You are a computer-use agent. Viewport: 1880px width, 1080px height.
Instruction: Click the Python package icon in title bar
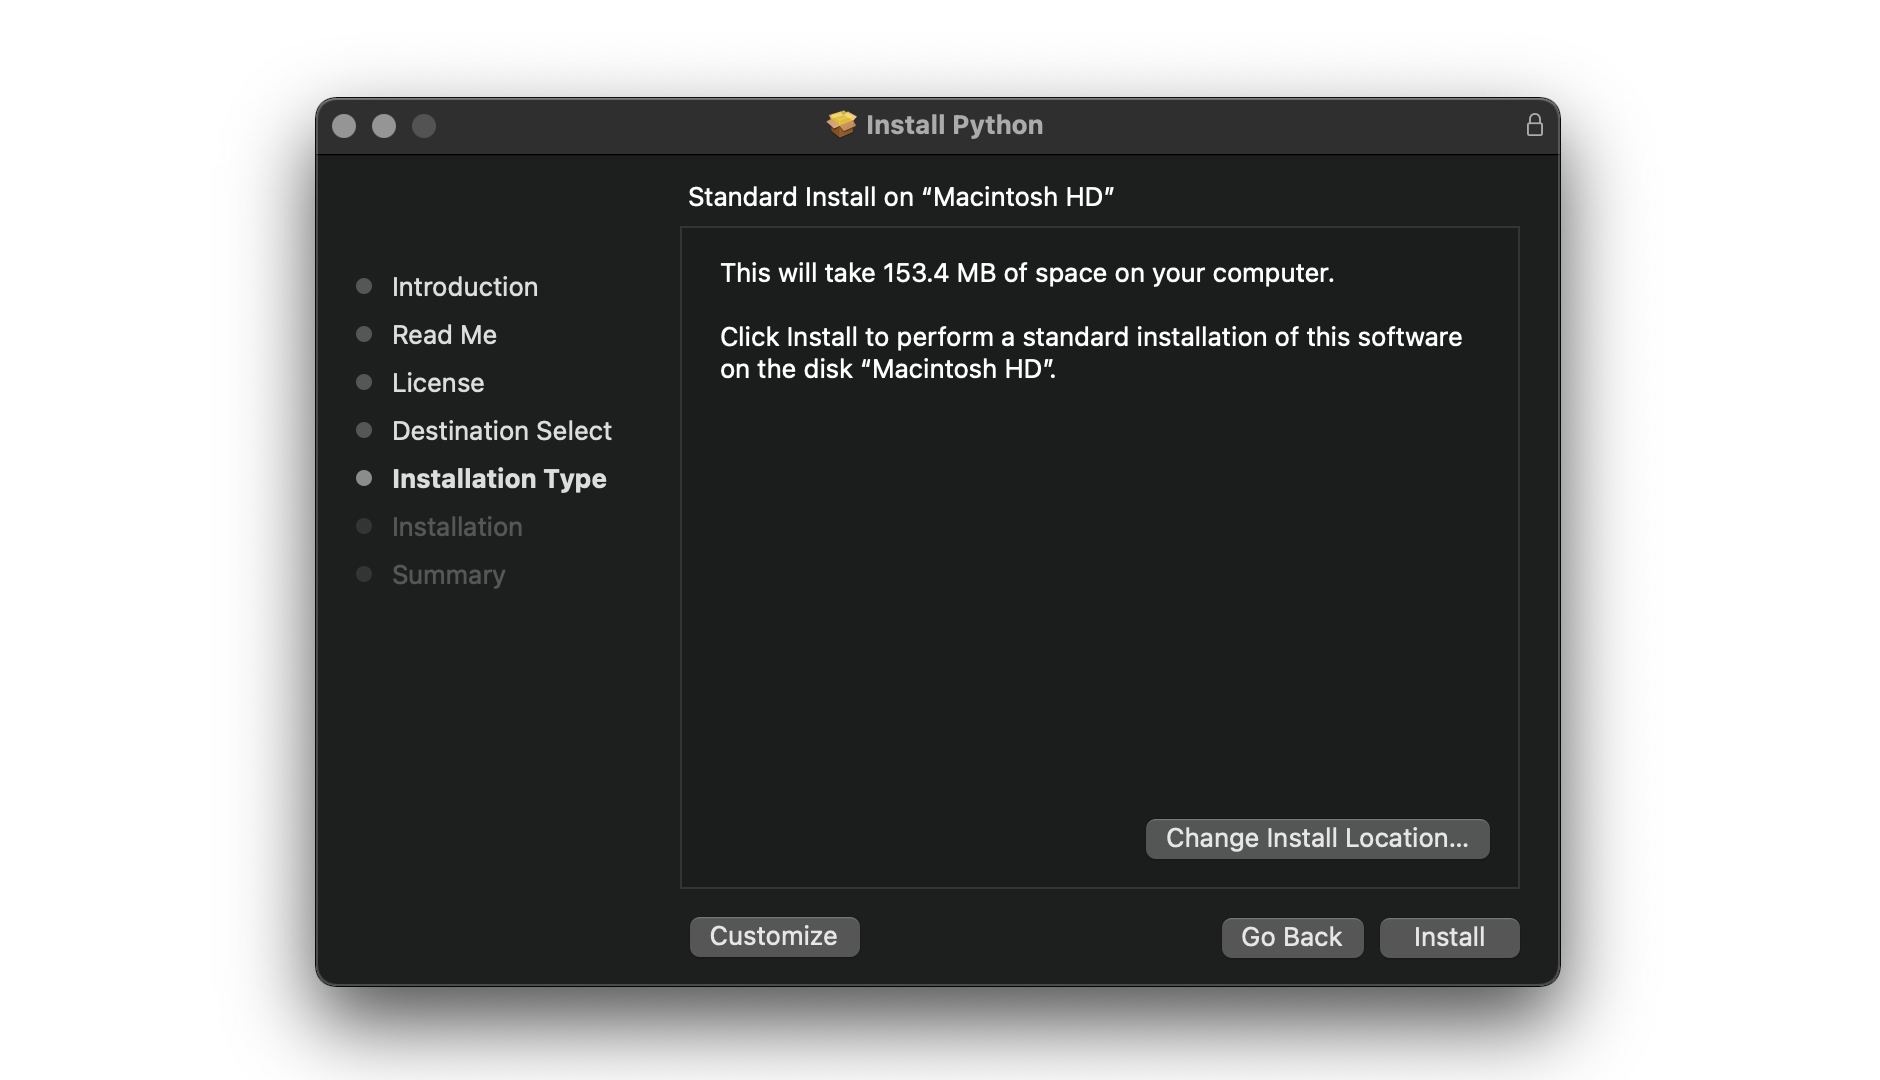coord(841,124)
